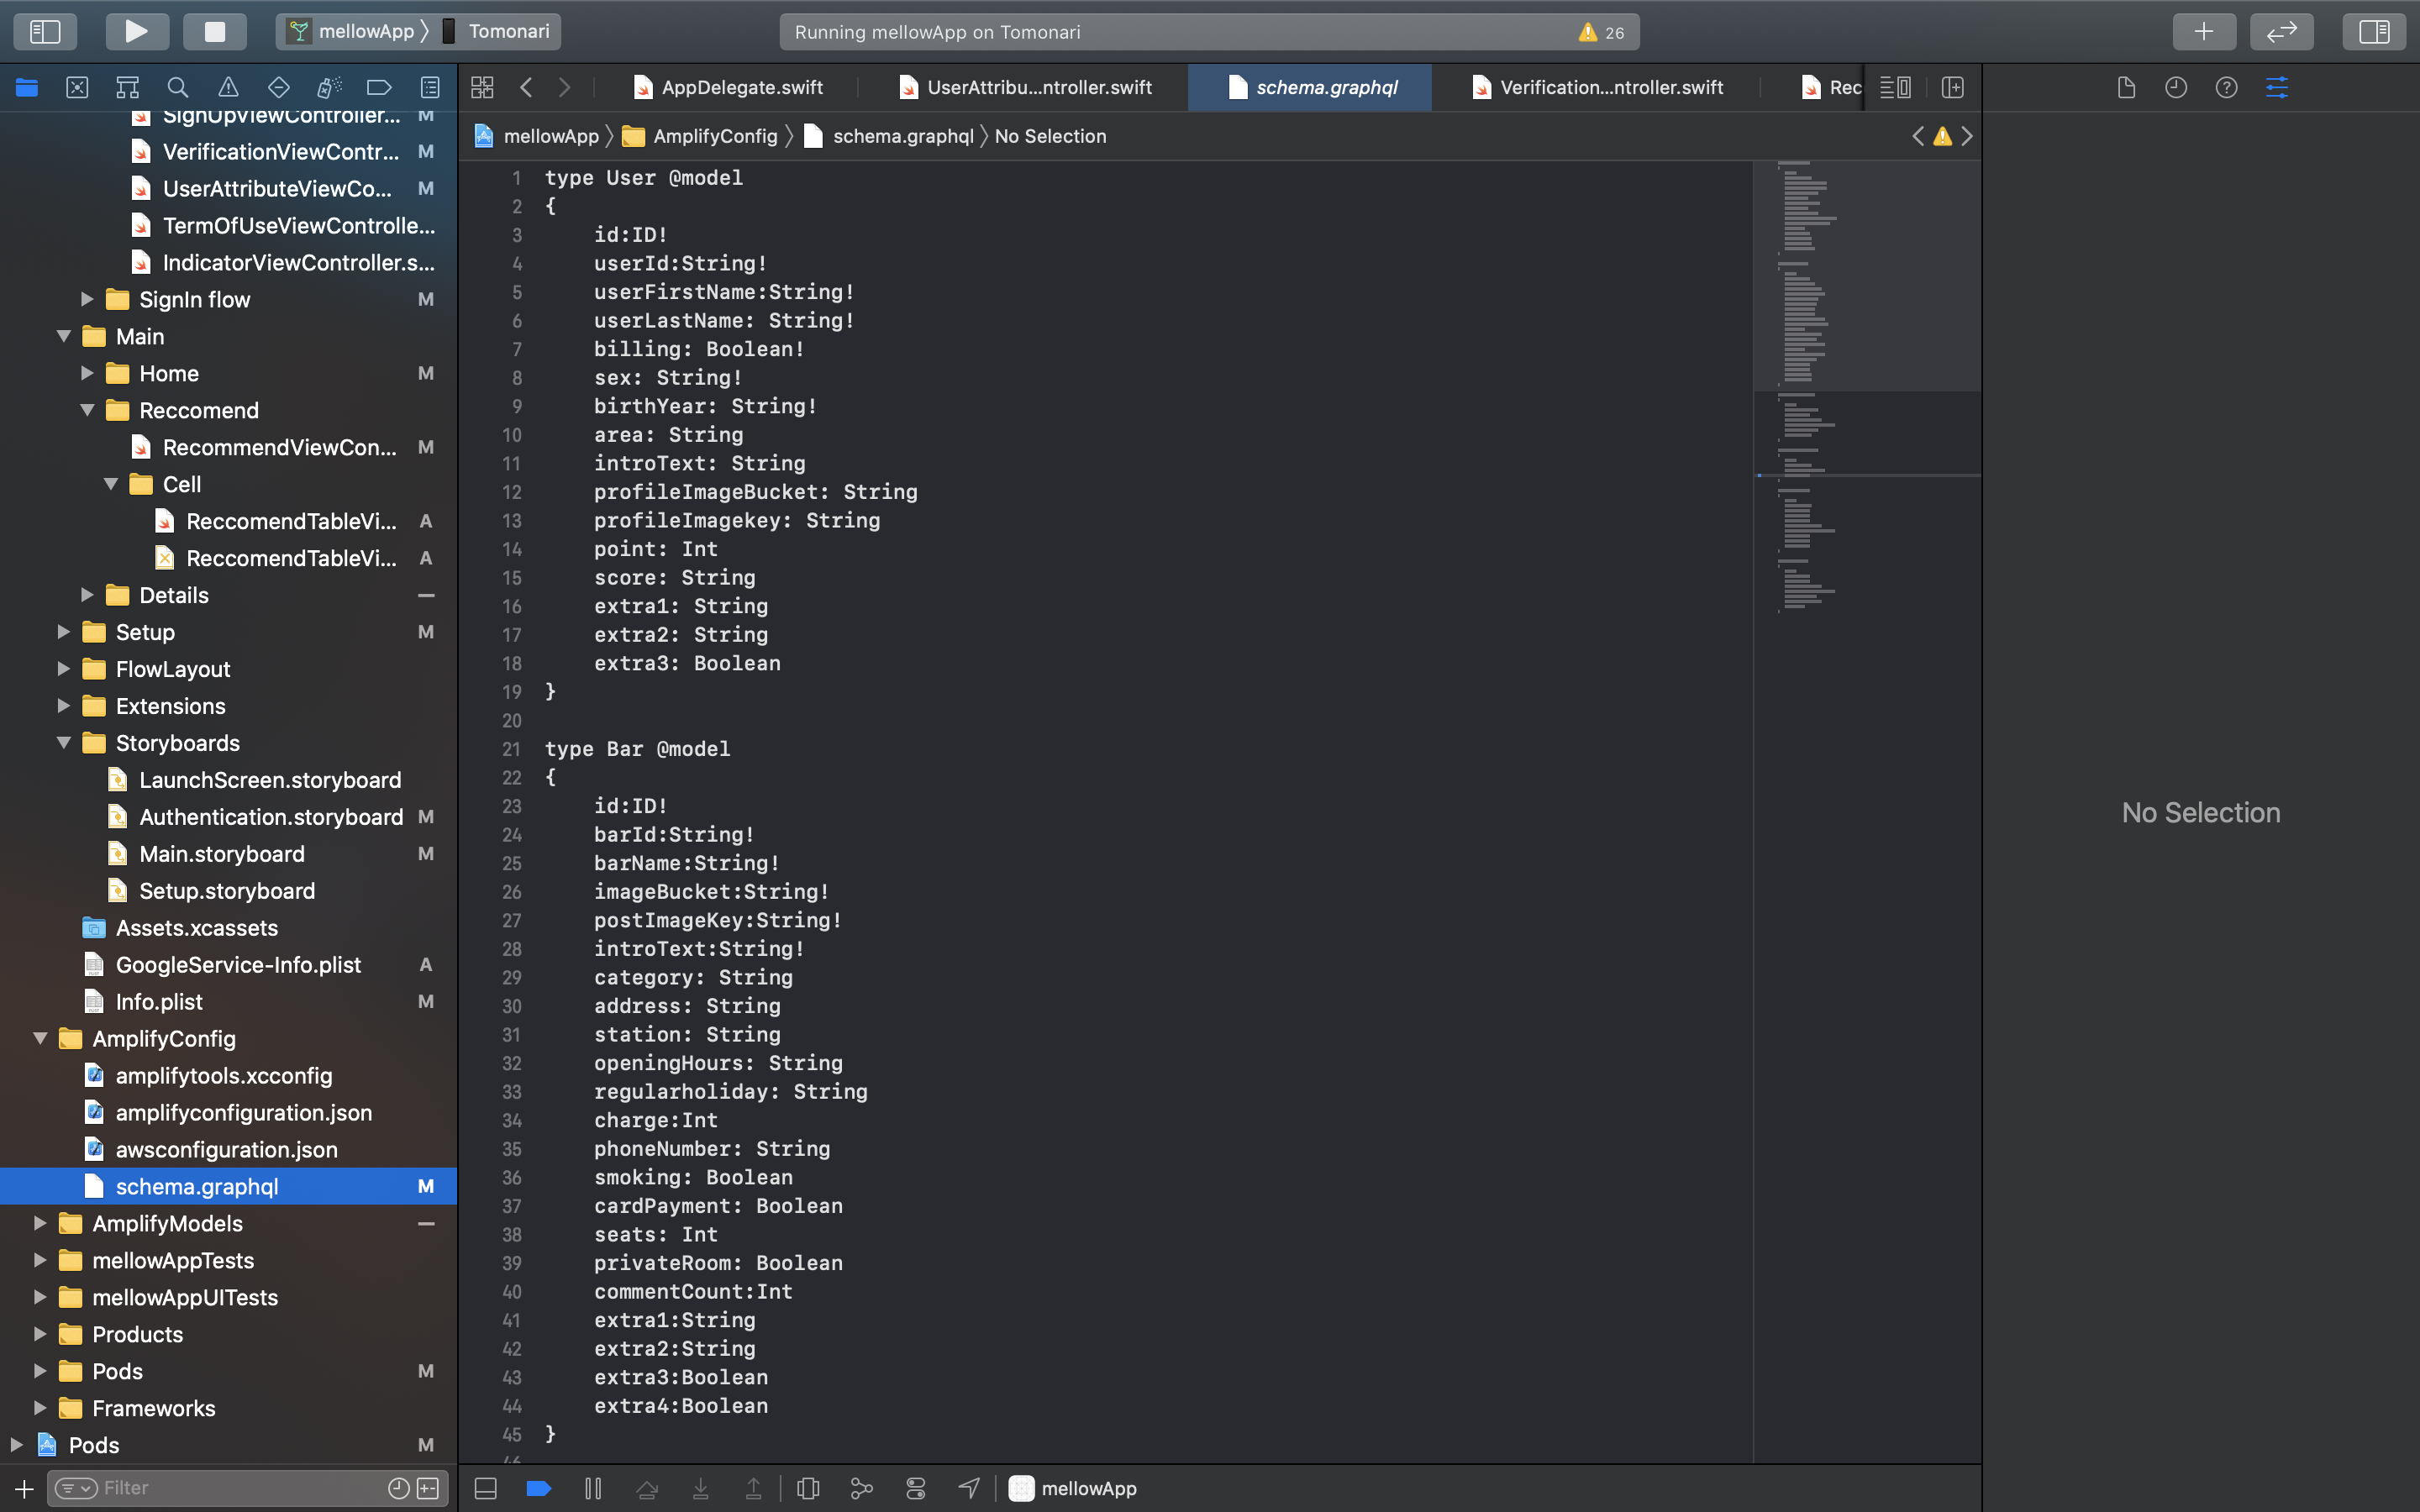Viewport: 2420px width, 1512px height.
Task: Click the Debug View Hierarchy icon
Action: [808, 1488]
